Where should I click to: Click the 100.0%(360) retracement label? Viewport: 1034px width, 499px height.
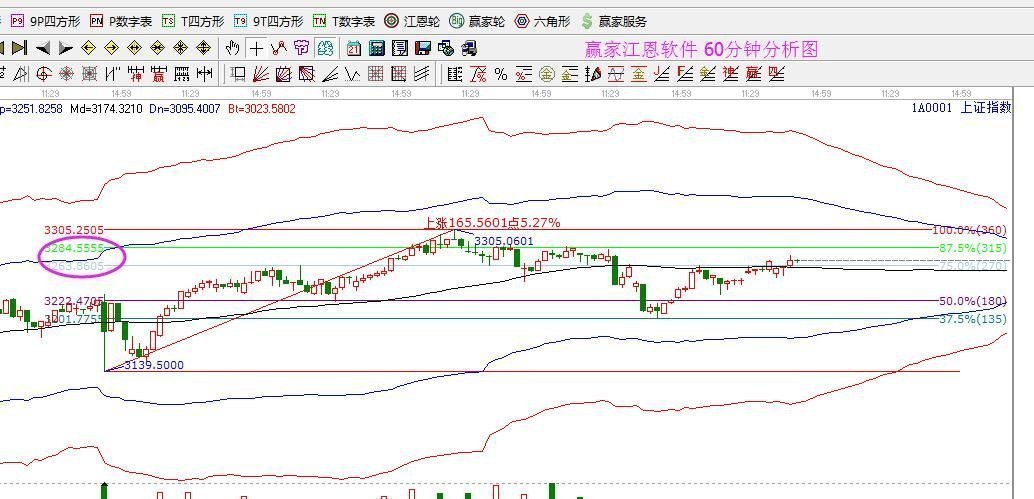pos(969,230)
